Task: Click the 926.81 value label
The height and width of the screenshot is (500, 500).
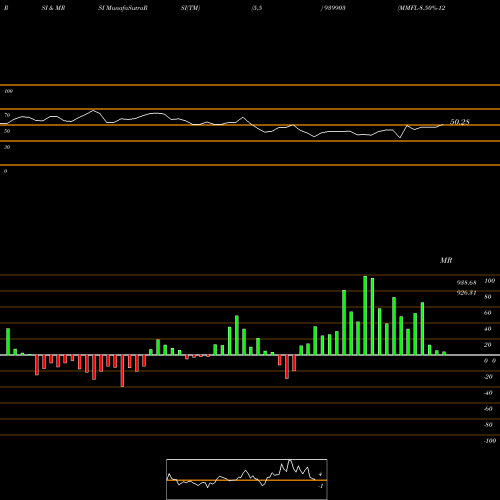Action: point(466,293)
